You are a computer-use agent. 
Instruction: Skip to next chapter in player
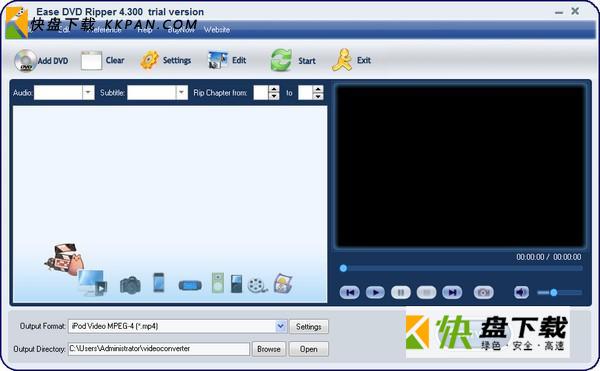(x=452, y=293)
